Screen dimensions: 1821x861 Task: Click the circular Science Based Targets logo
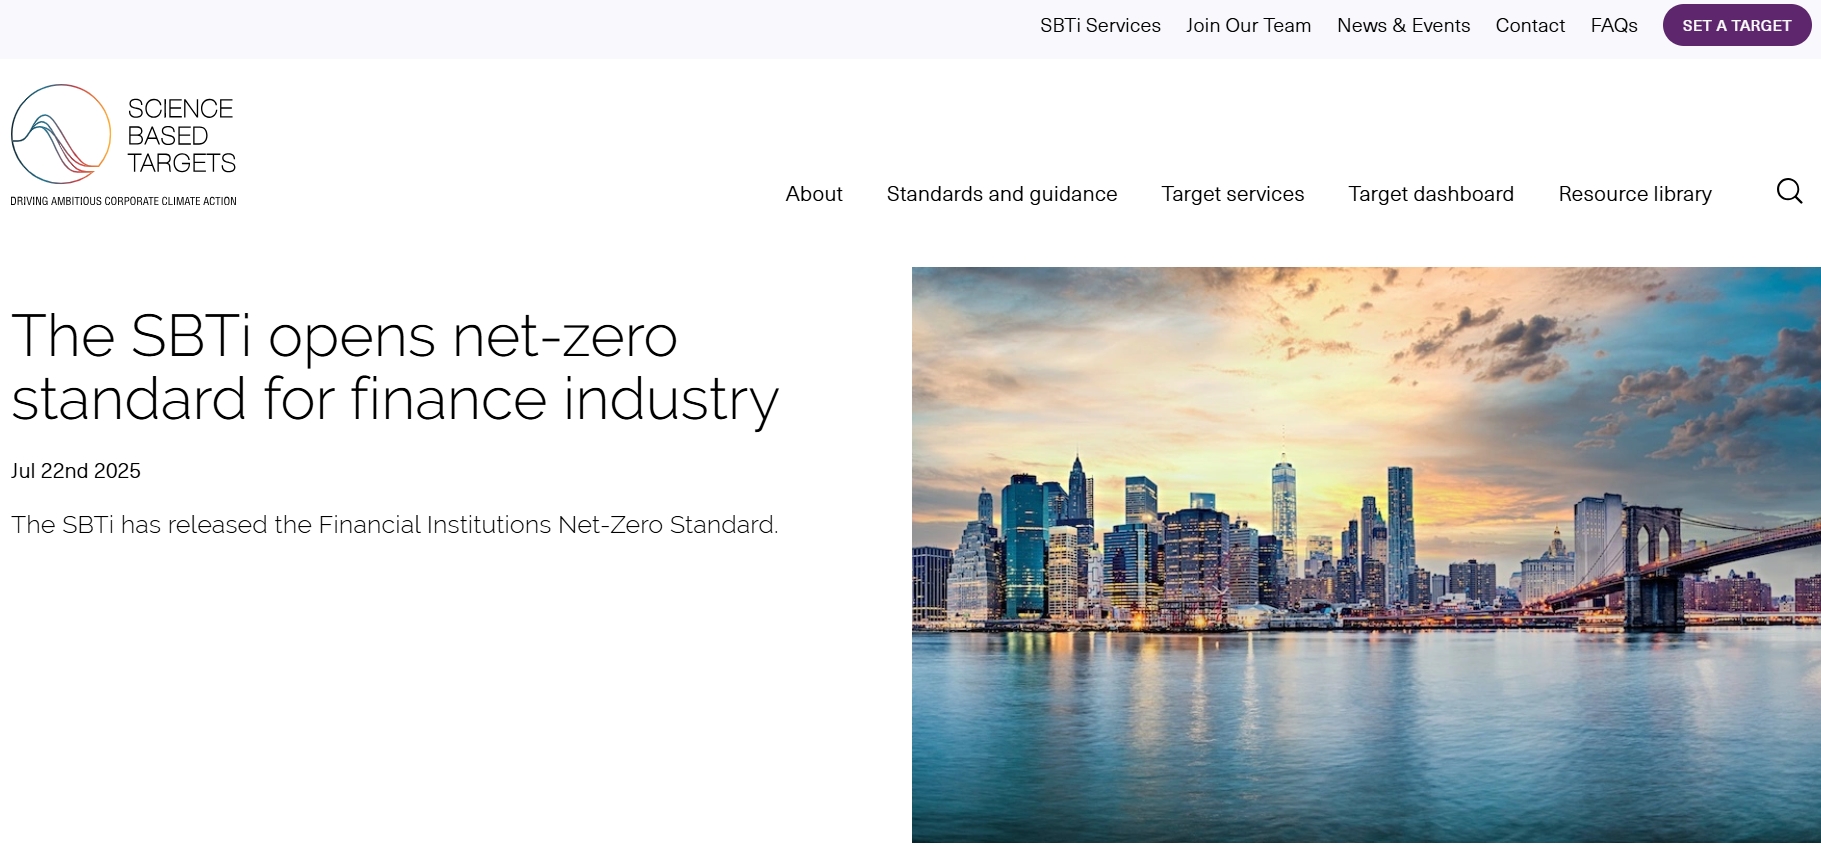tap(61, 134)
